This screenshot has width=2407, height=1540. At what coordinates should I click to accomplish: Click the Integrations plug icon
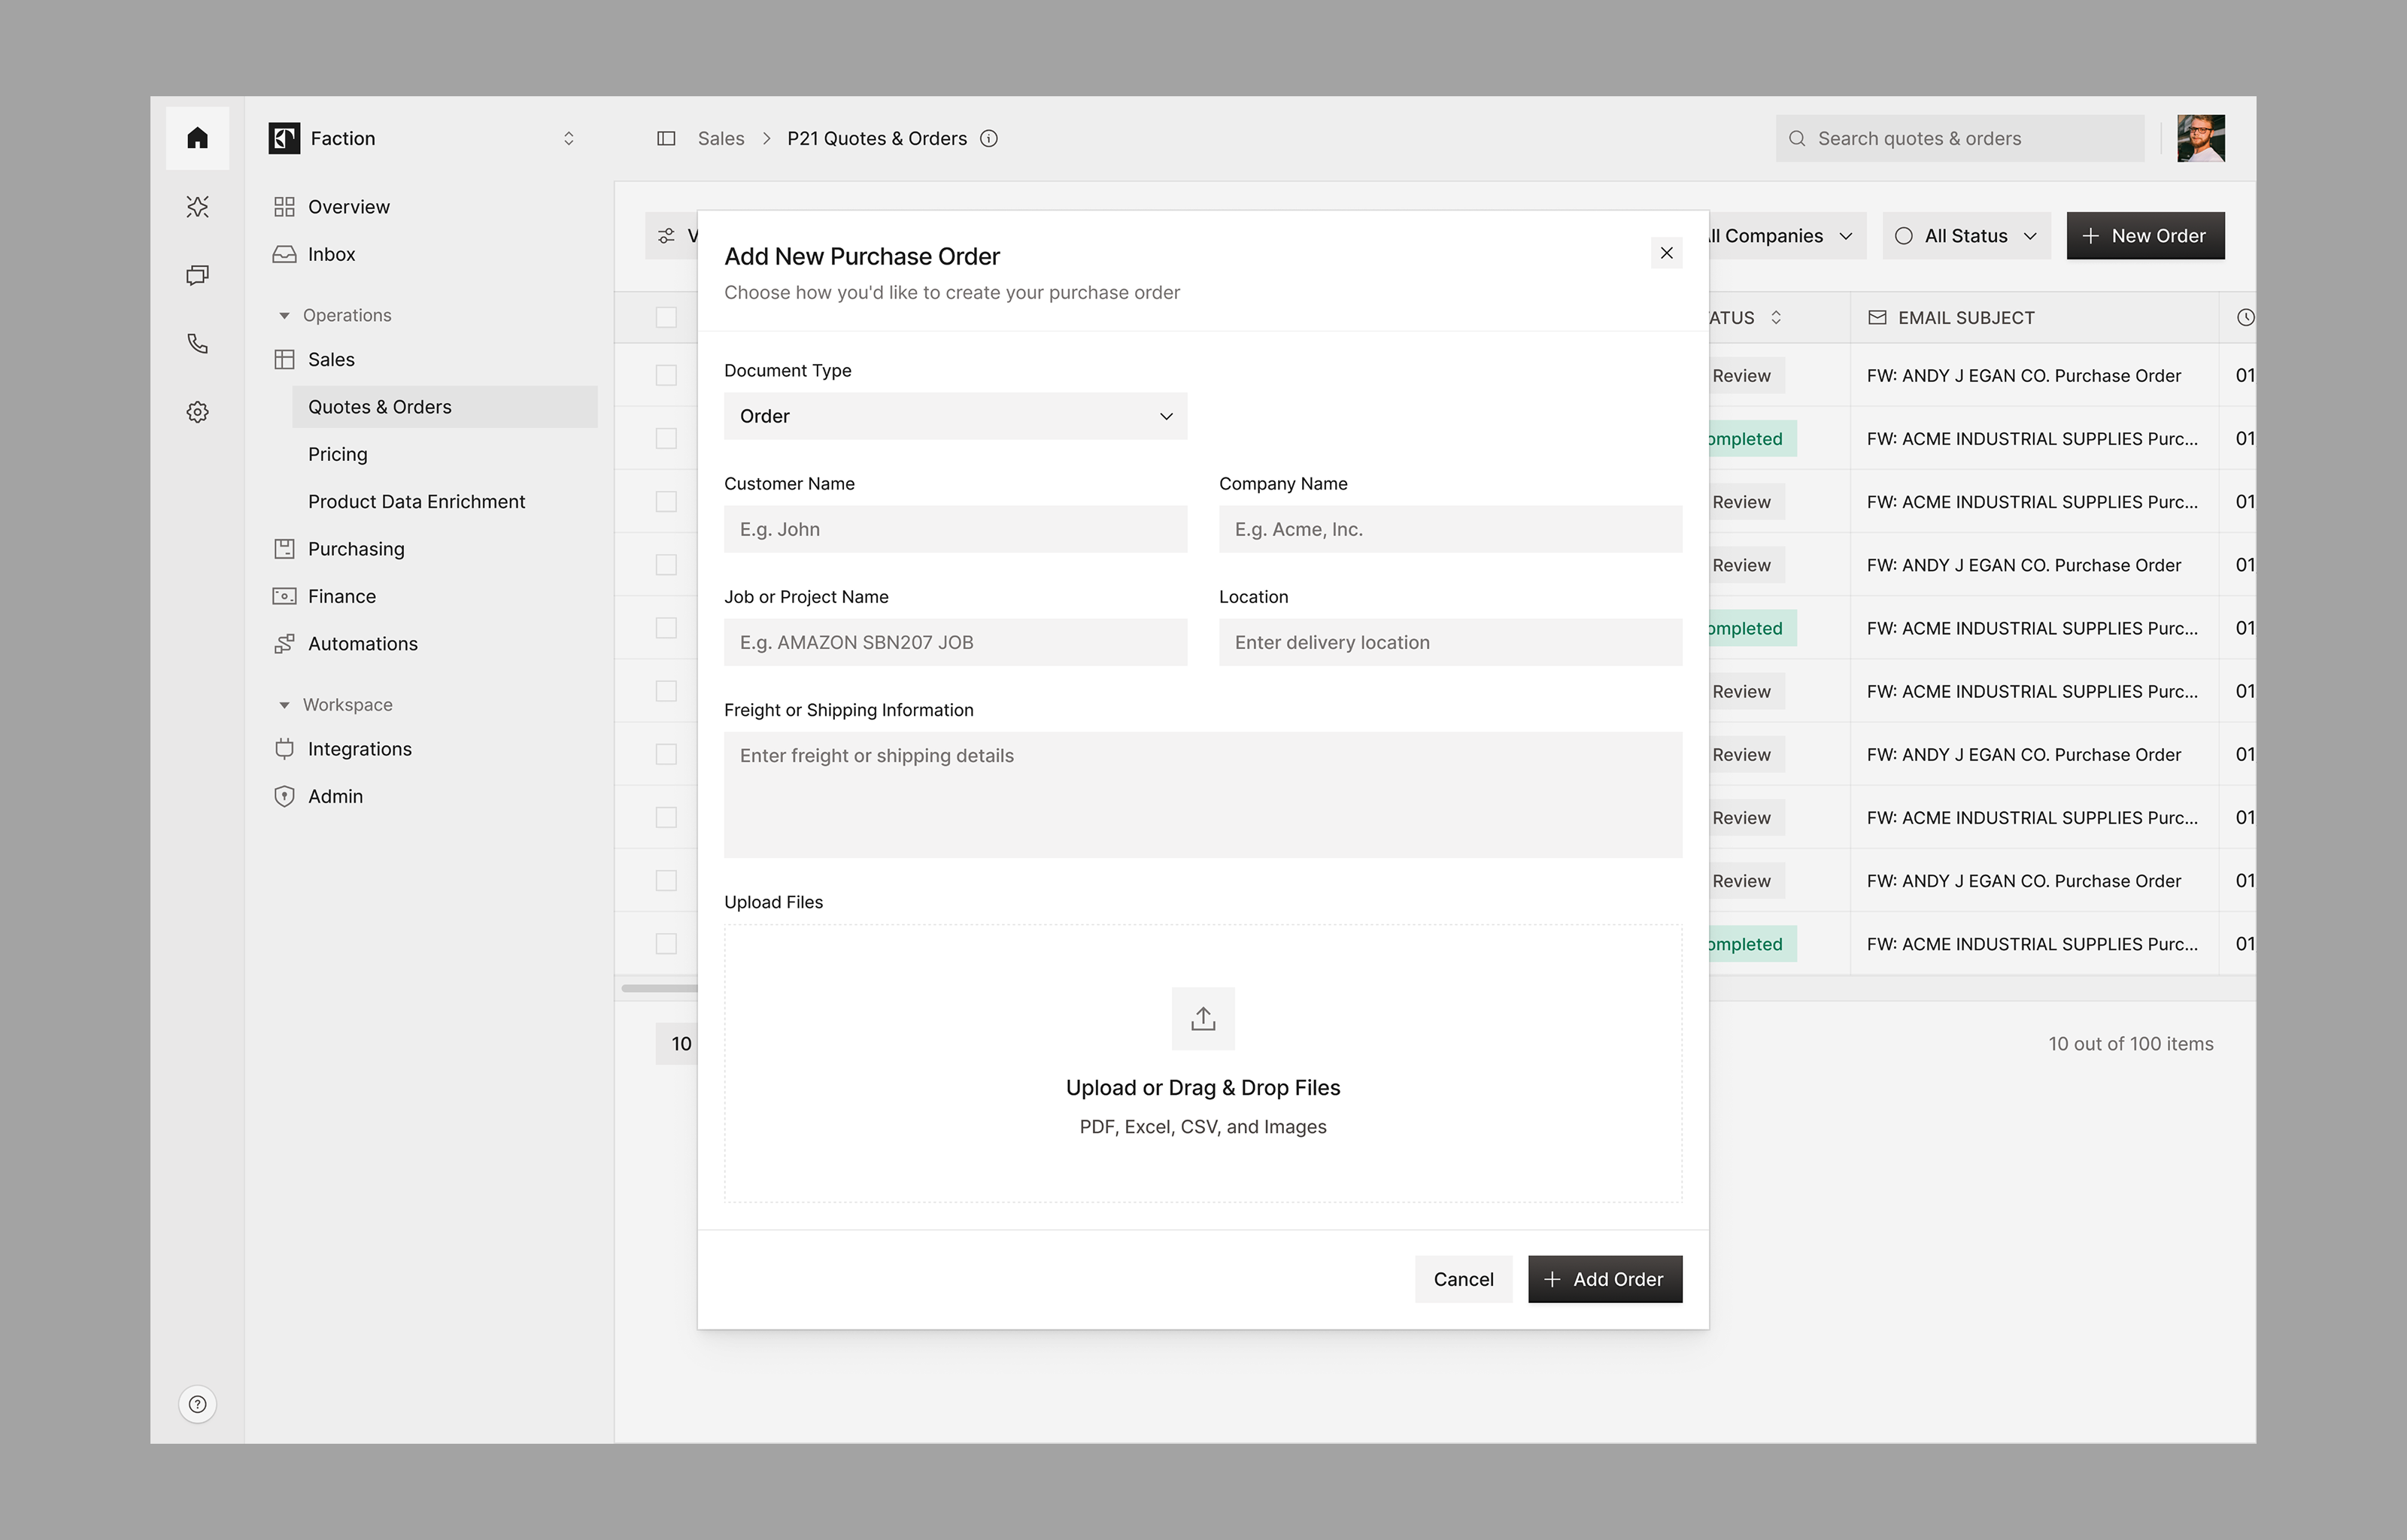[x=284, y=748]
